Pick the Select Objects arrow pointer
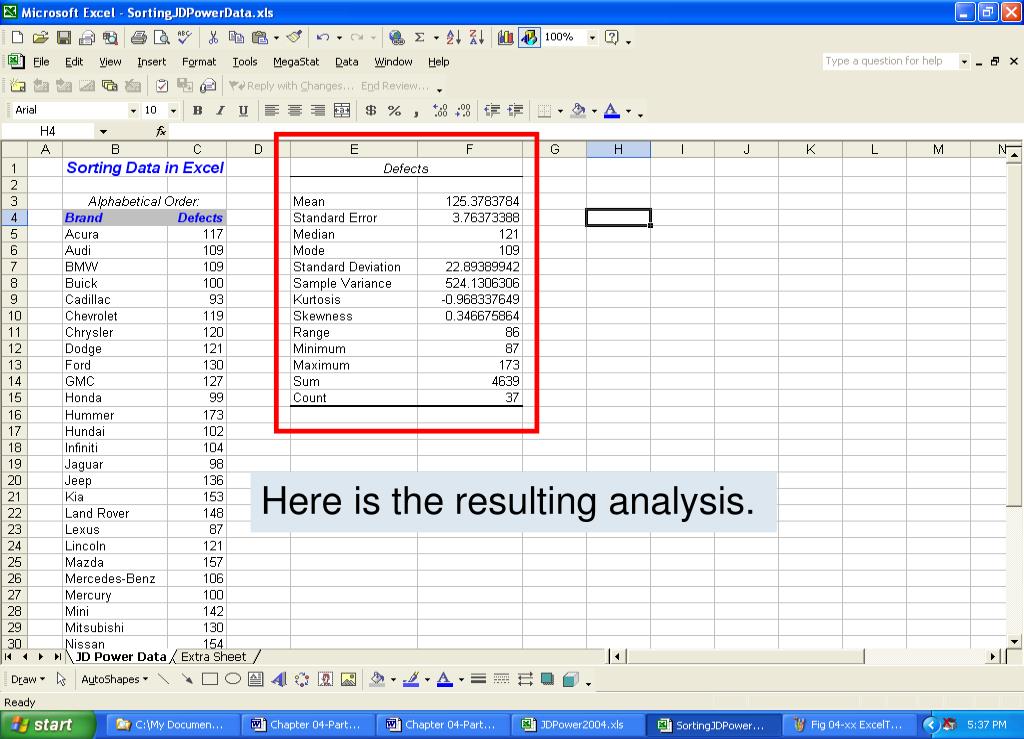 pyautogui.click(x=61, y=680)
